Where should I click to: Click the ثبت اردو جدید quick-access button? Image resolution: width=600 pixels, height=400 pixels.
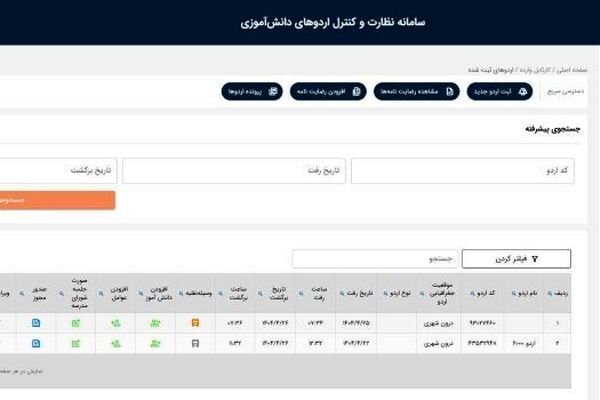499,91
